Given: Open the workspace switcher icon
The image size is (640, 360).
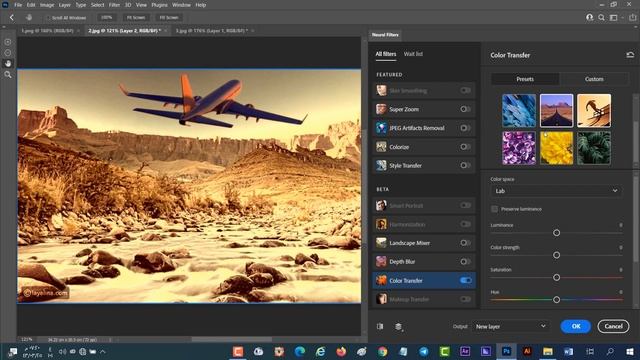Looking at the screenshot, I should click(x=614, y=18).
